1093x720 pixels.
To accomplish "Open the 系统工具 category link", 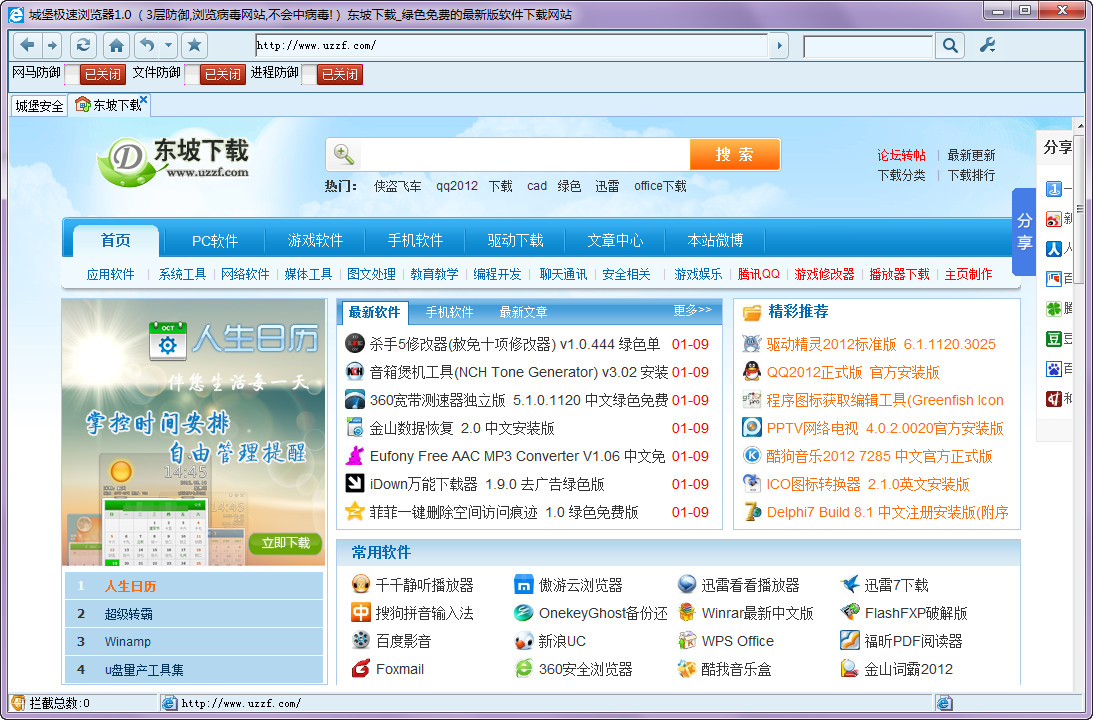I will (x=183, y=274).
